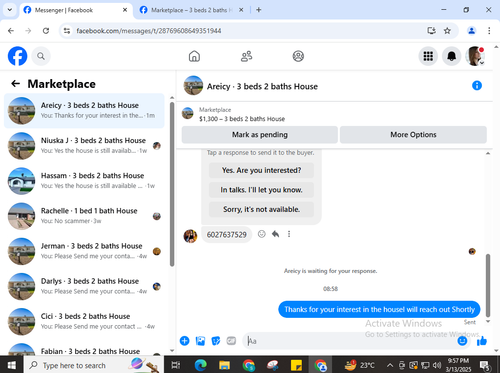
Task: Open Darlys conversation
Action: [x=84, y=286]
